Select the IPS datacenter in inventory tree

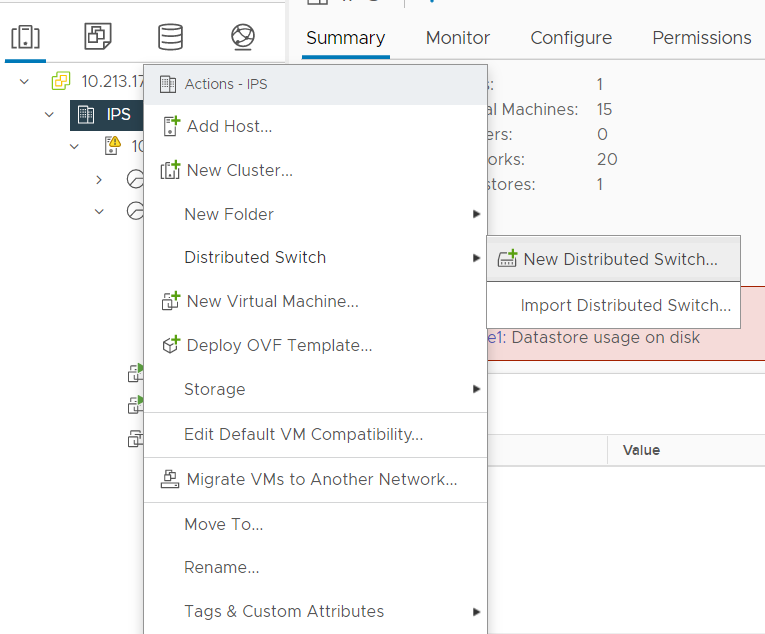click(106, 115)
